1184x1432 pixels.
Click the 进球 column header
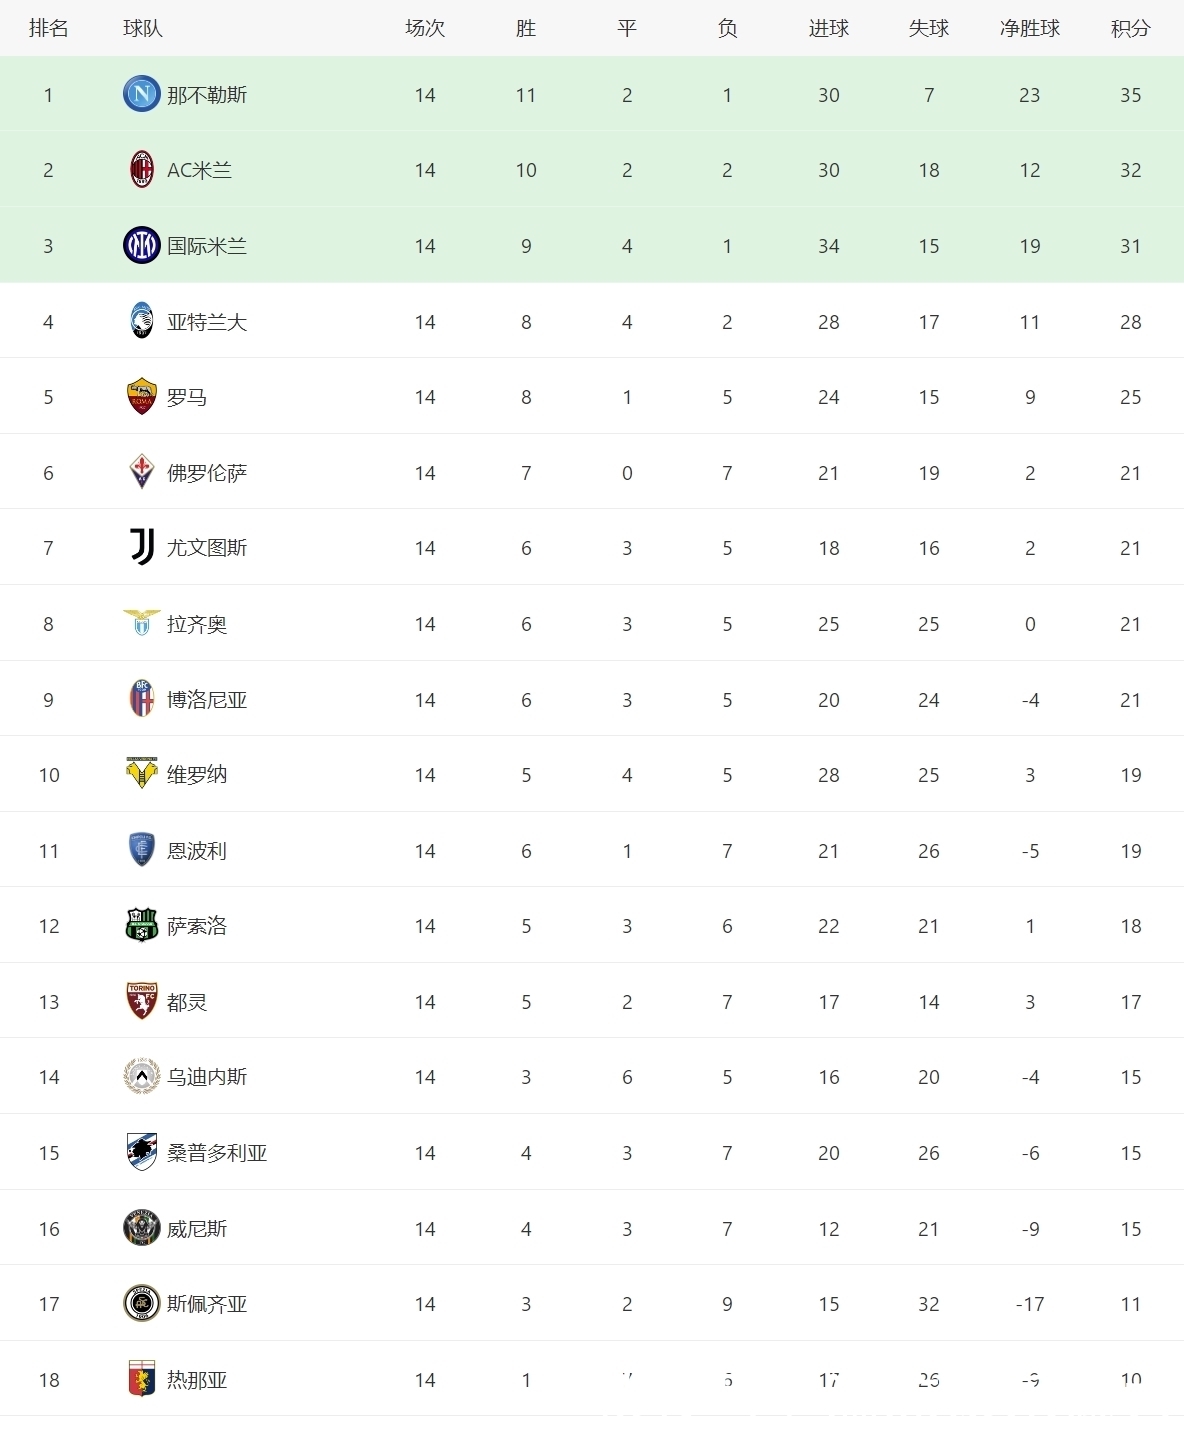[828, 28]
